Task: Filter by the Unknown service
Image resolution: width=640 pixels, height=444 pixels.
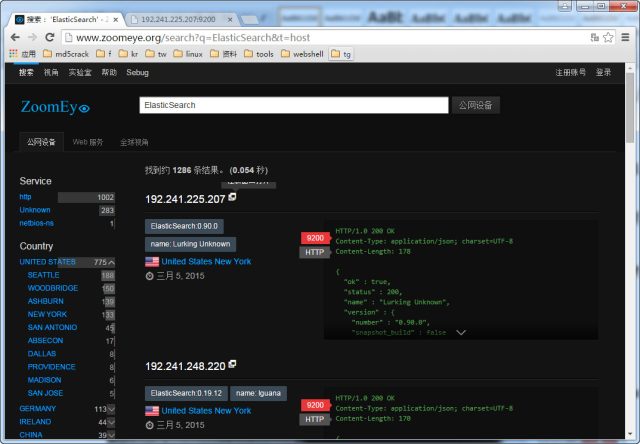Action: pyautogui.click(x=35, y=210)
